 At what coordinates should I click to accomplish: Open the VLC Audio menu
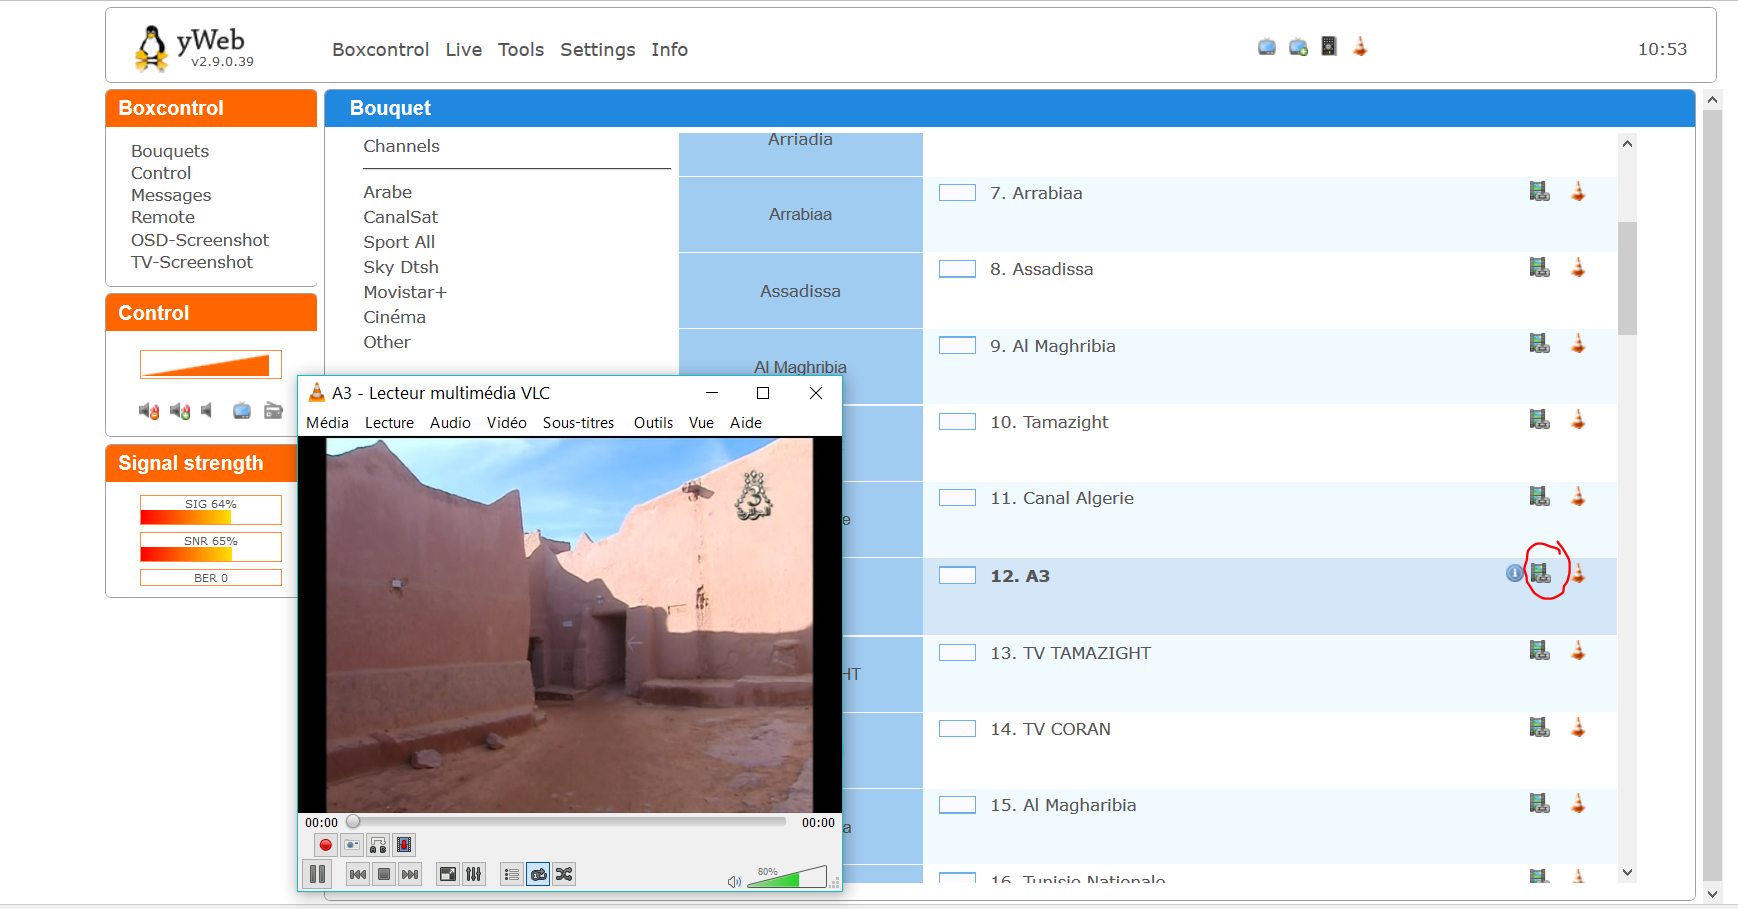pos(450,423)
